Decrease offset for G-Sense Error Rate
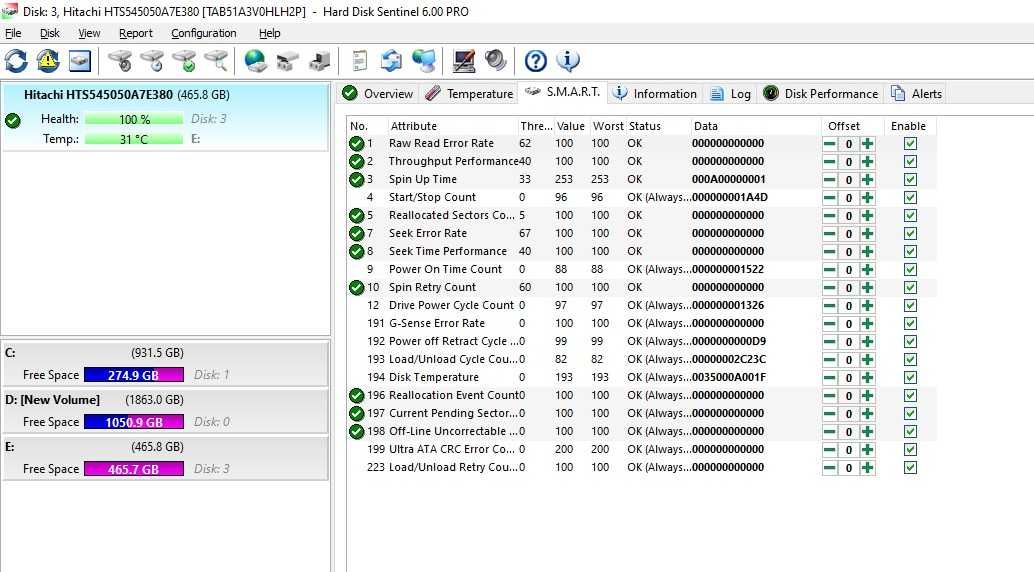This screenshot has width=1034, height=572. pos(830,323)
